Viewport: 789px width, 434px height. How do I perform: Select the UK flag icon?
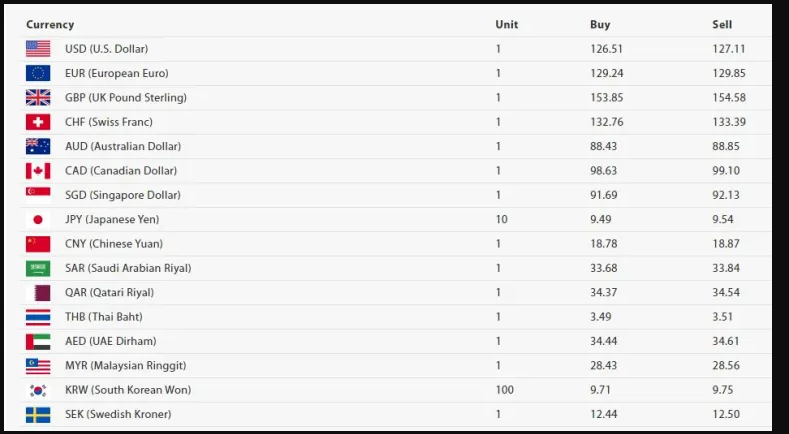point(38,98)
